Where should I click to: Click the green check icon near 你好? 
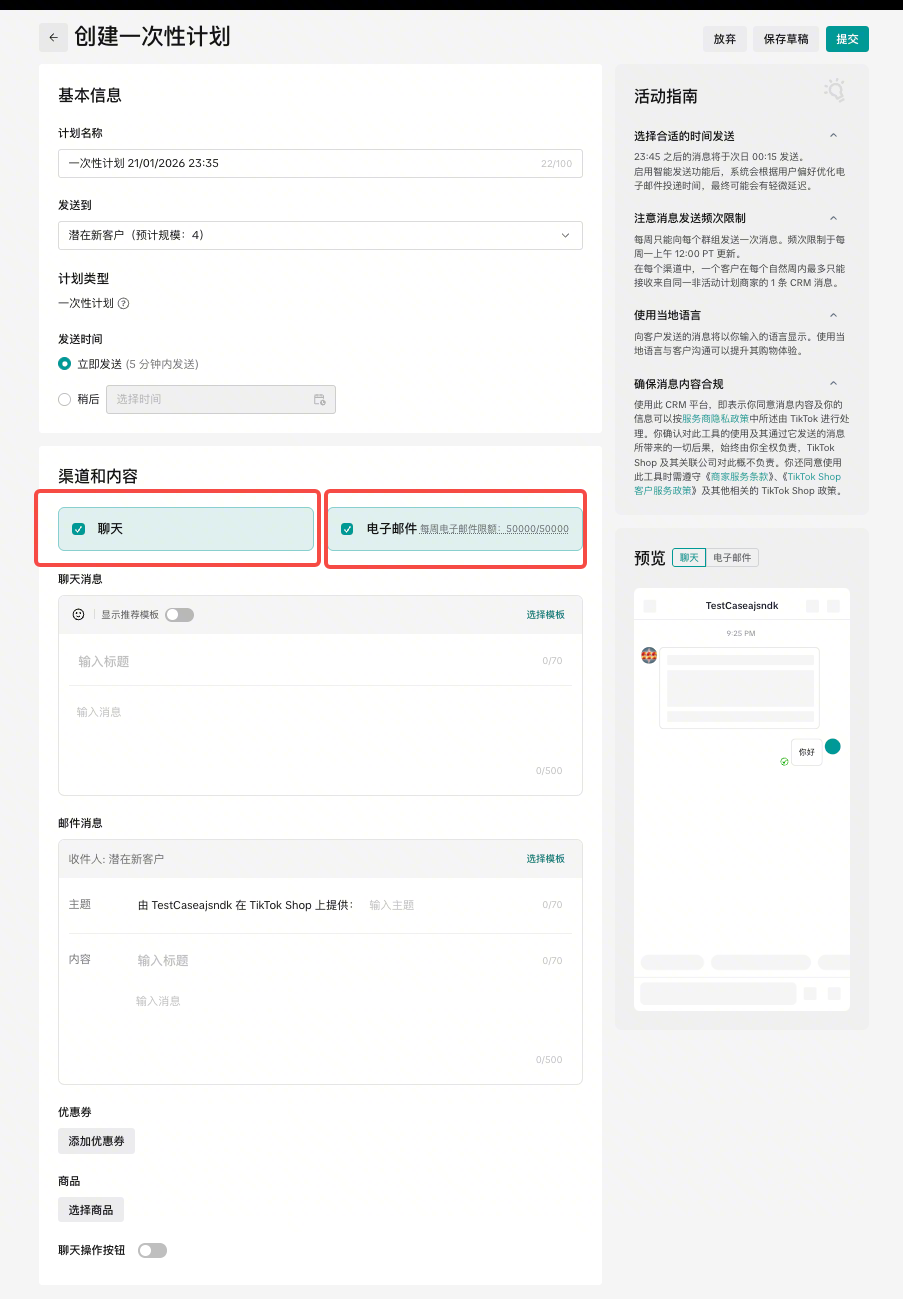pyautogui.click(x=784, y=762)
